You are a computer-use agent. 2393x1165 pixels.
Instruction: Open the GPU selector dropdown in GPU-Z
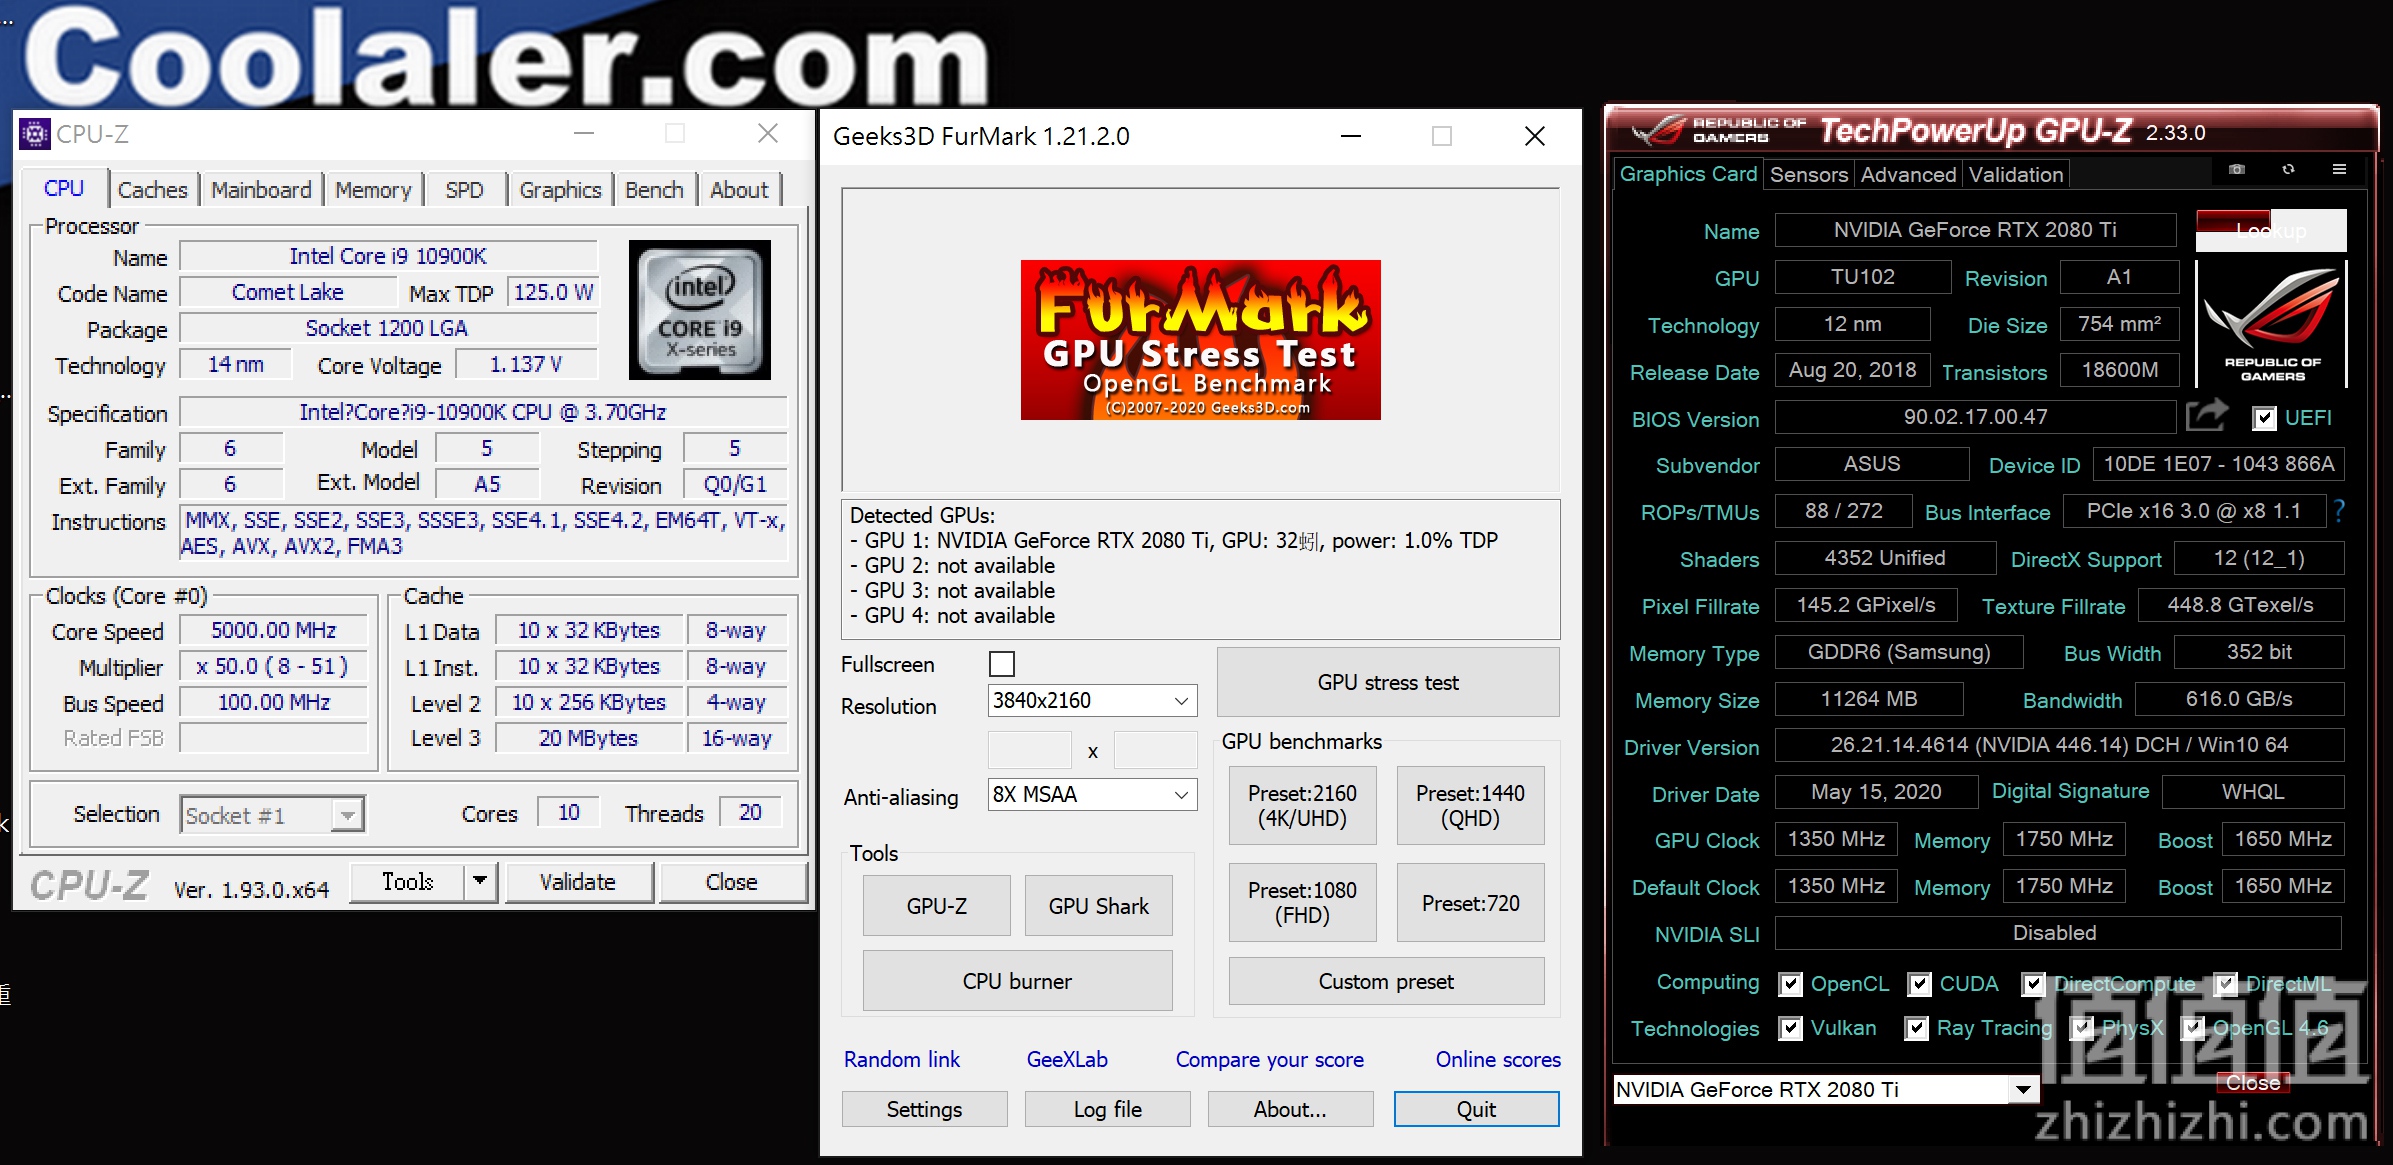[x=1826, y=1089]
